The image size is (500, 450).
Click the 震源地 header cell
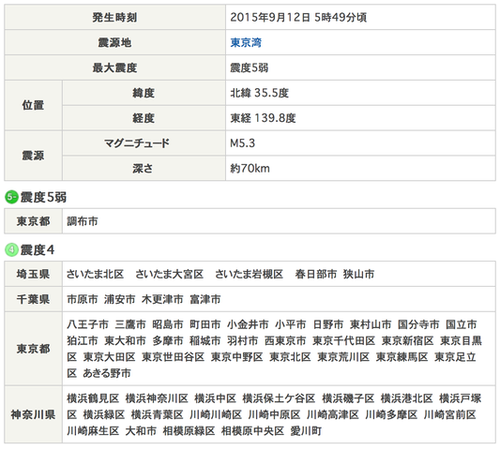click(115, 42)
